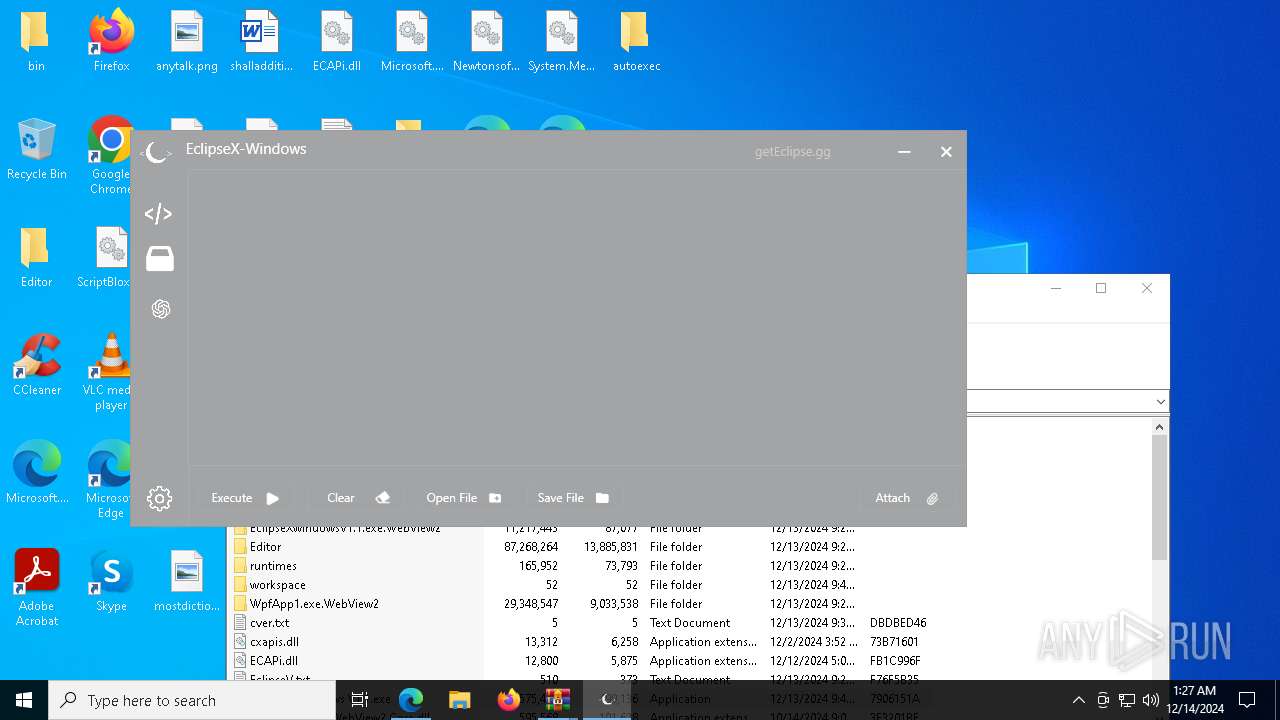Close the EclipseX window

pyautogui.click(x=946, y=152)
